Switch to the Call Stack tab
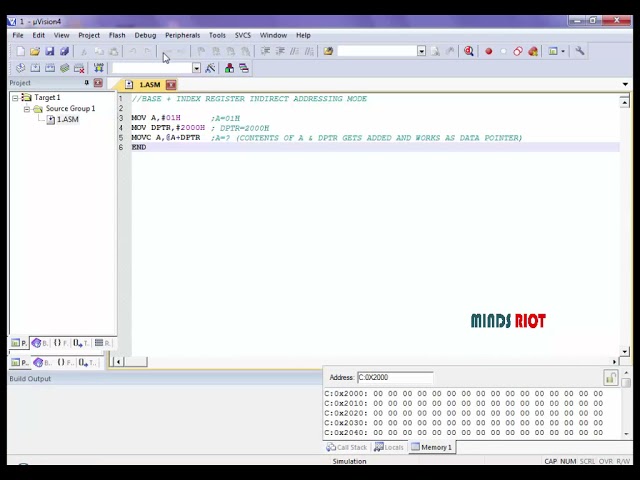This screenshot has height=480, width=640. tap(347, 447)
